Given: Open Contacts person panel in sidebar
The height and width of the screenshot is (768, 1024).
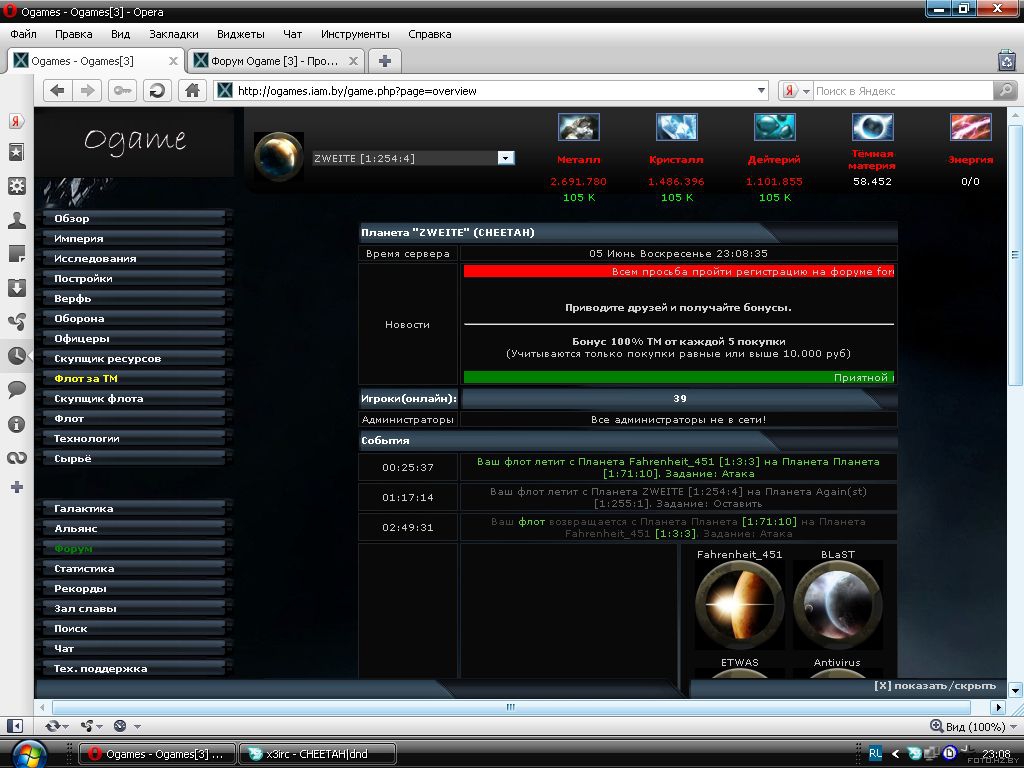Looking at the screenshot, I should pos(16,220).
